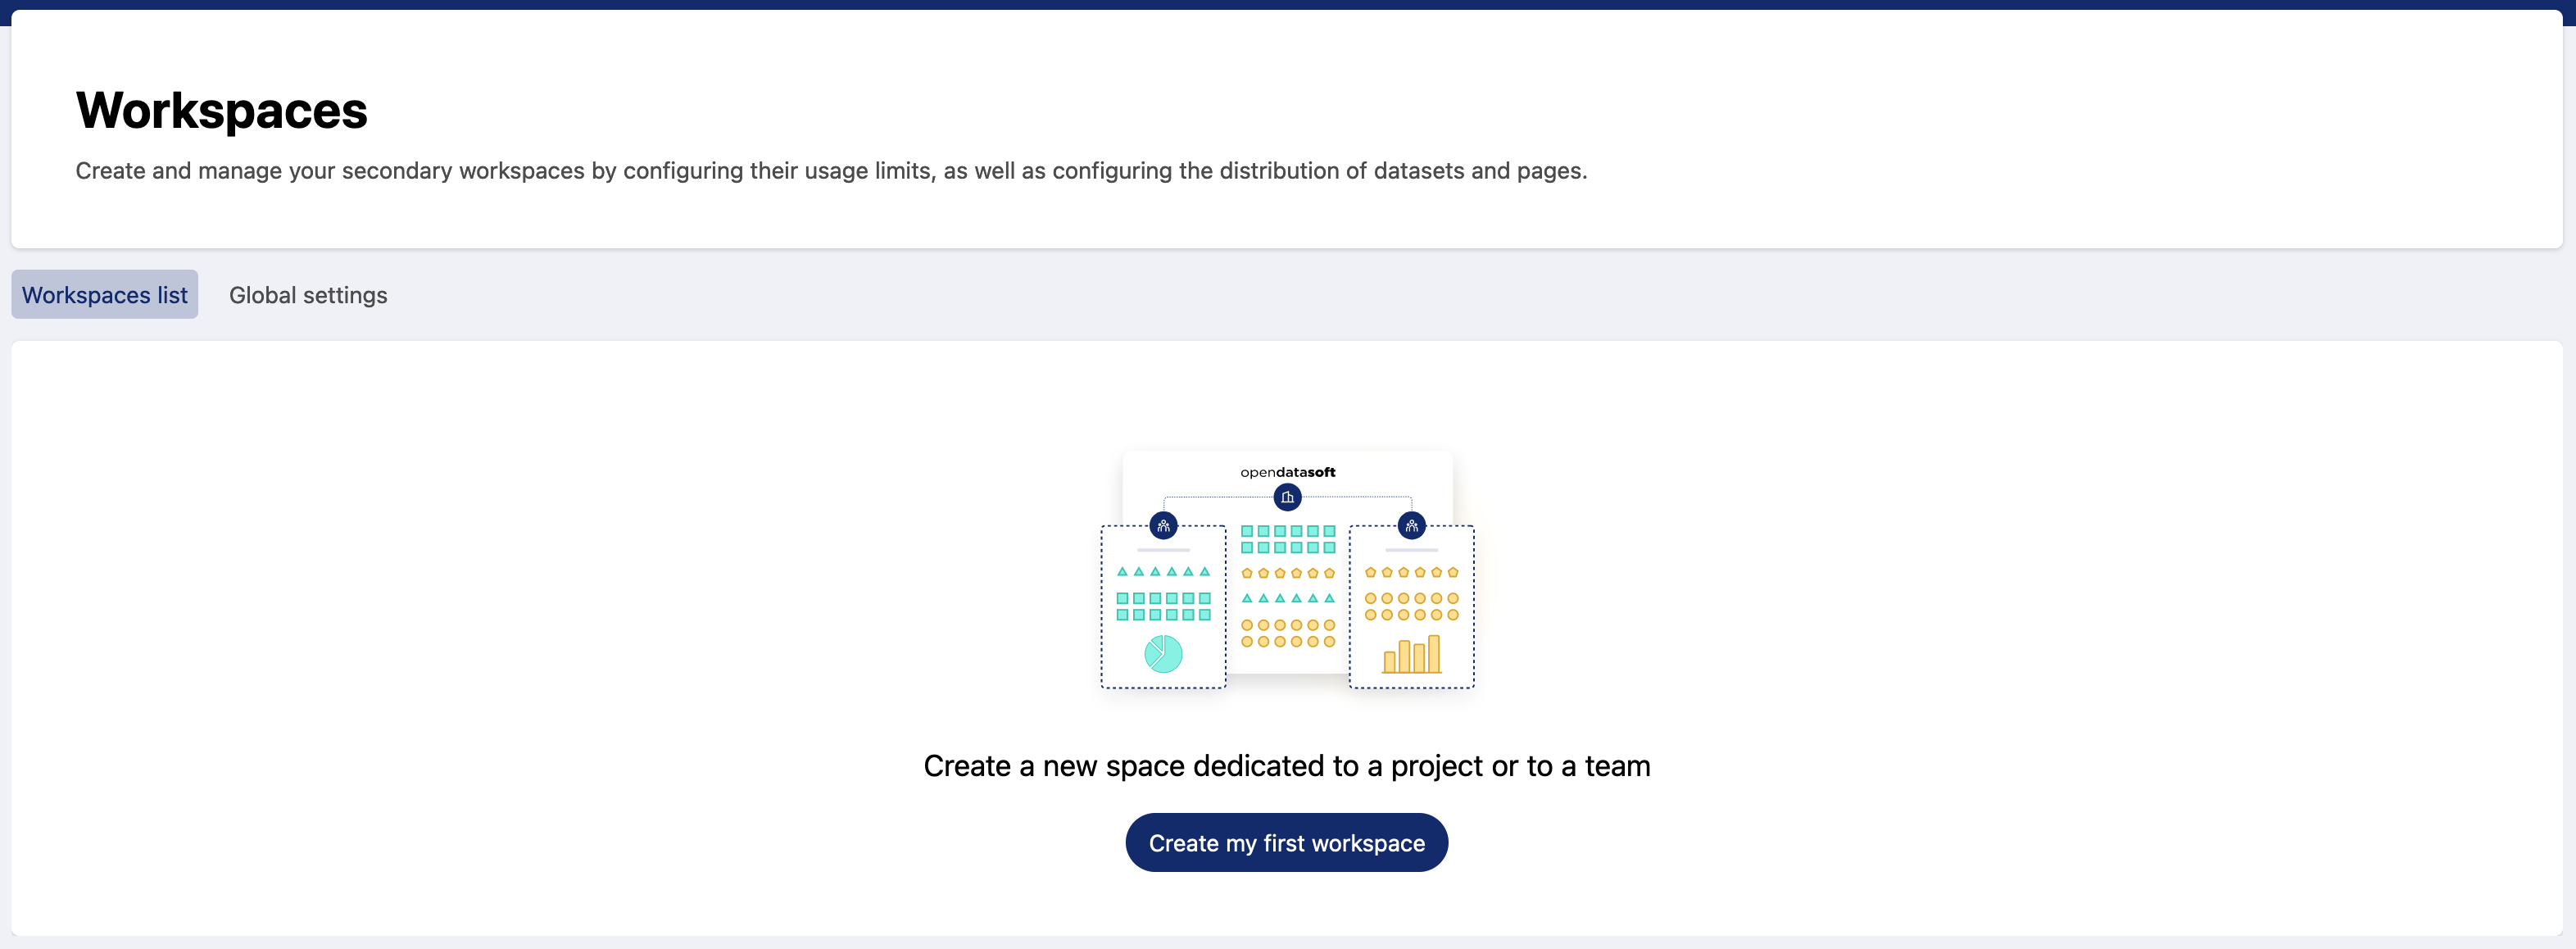Click the Workspaces page heading
This screenshot has height=949, width=2576.
pos(222,110)
